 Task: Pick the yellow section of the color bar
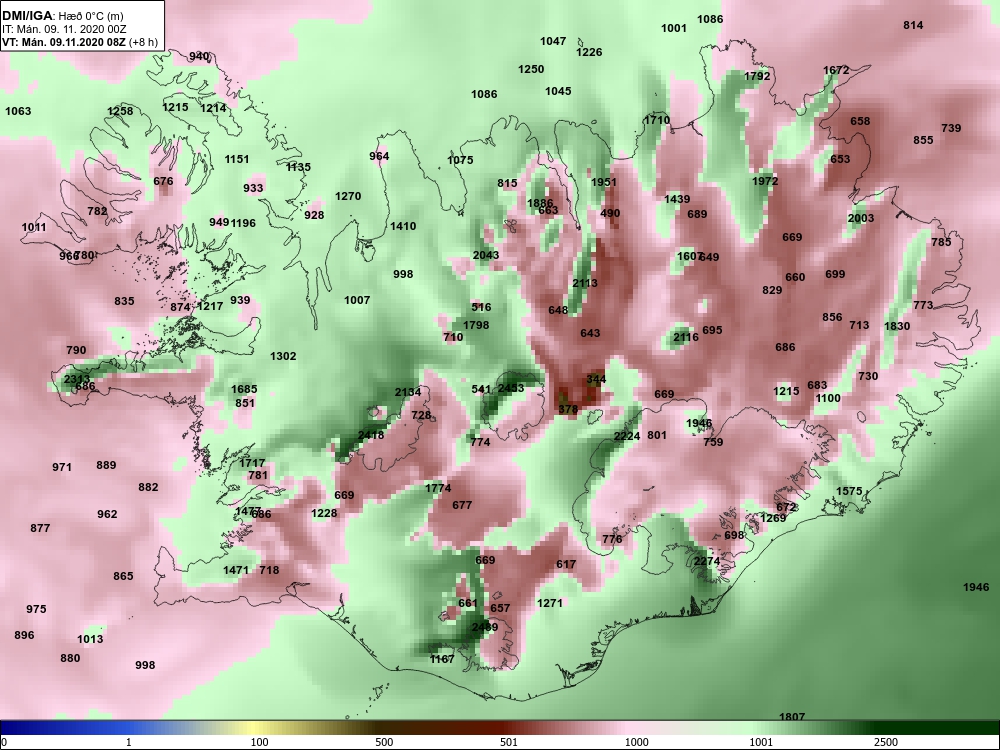pos(252,728)
